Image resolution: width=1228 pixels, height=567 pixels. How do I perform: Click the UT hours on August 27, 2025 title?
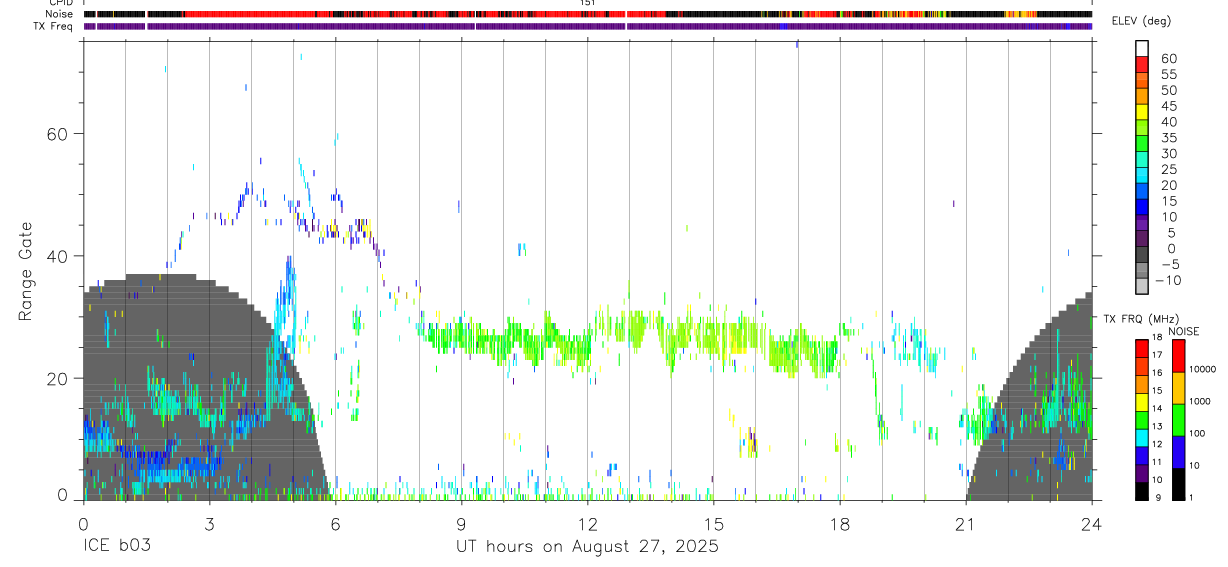click(587, 547)
